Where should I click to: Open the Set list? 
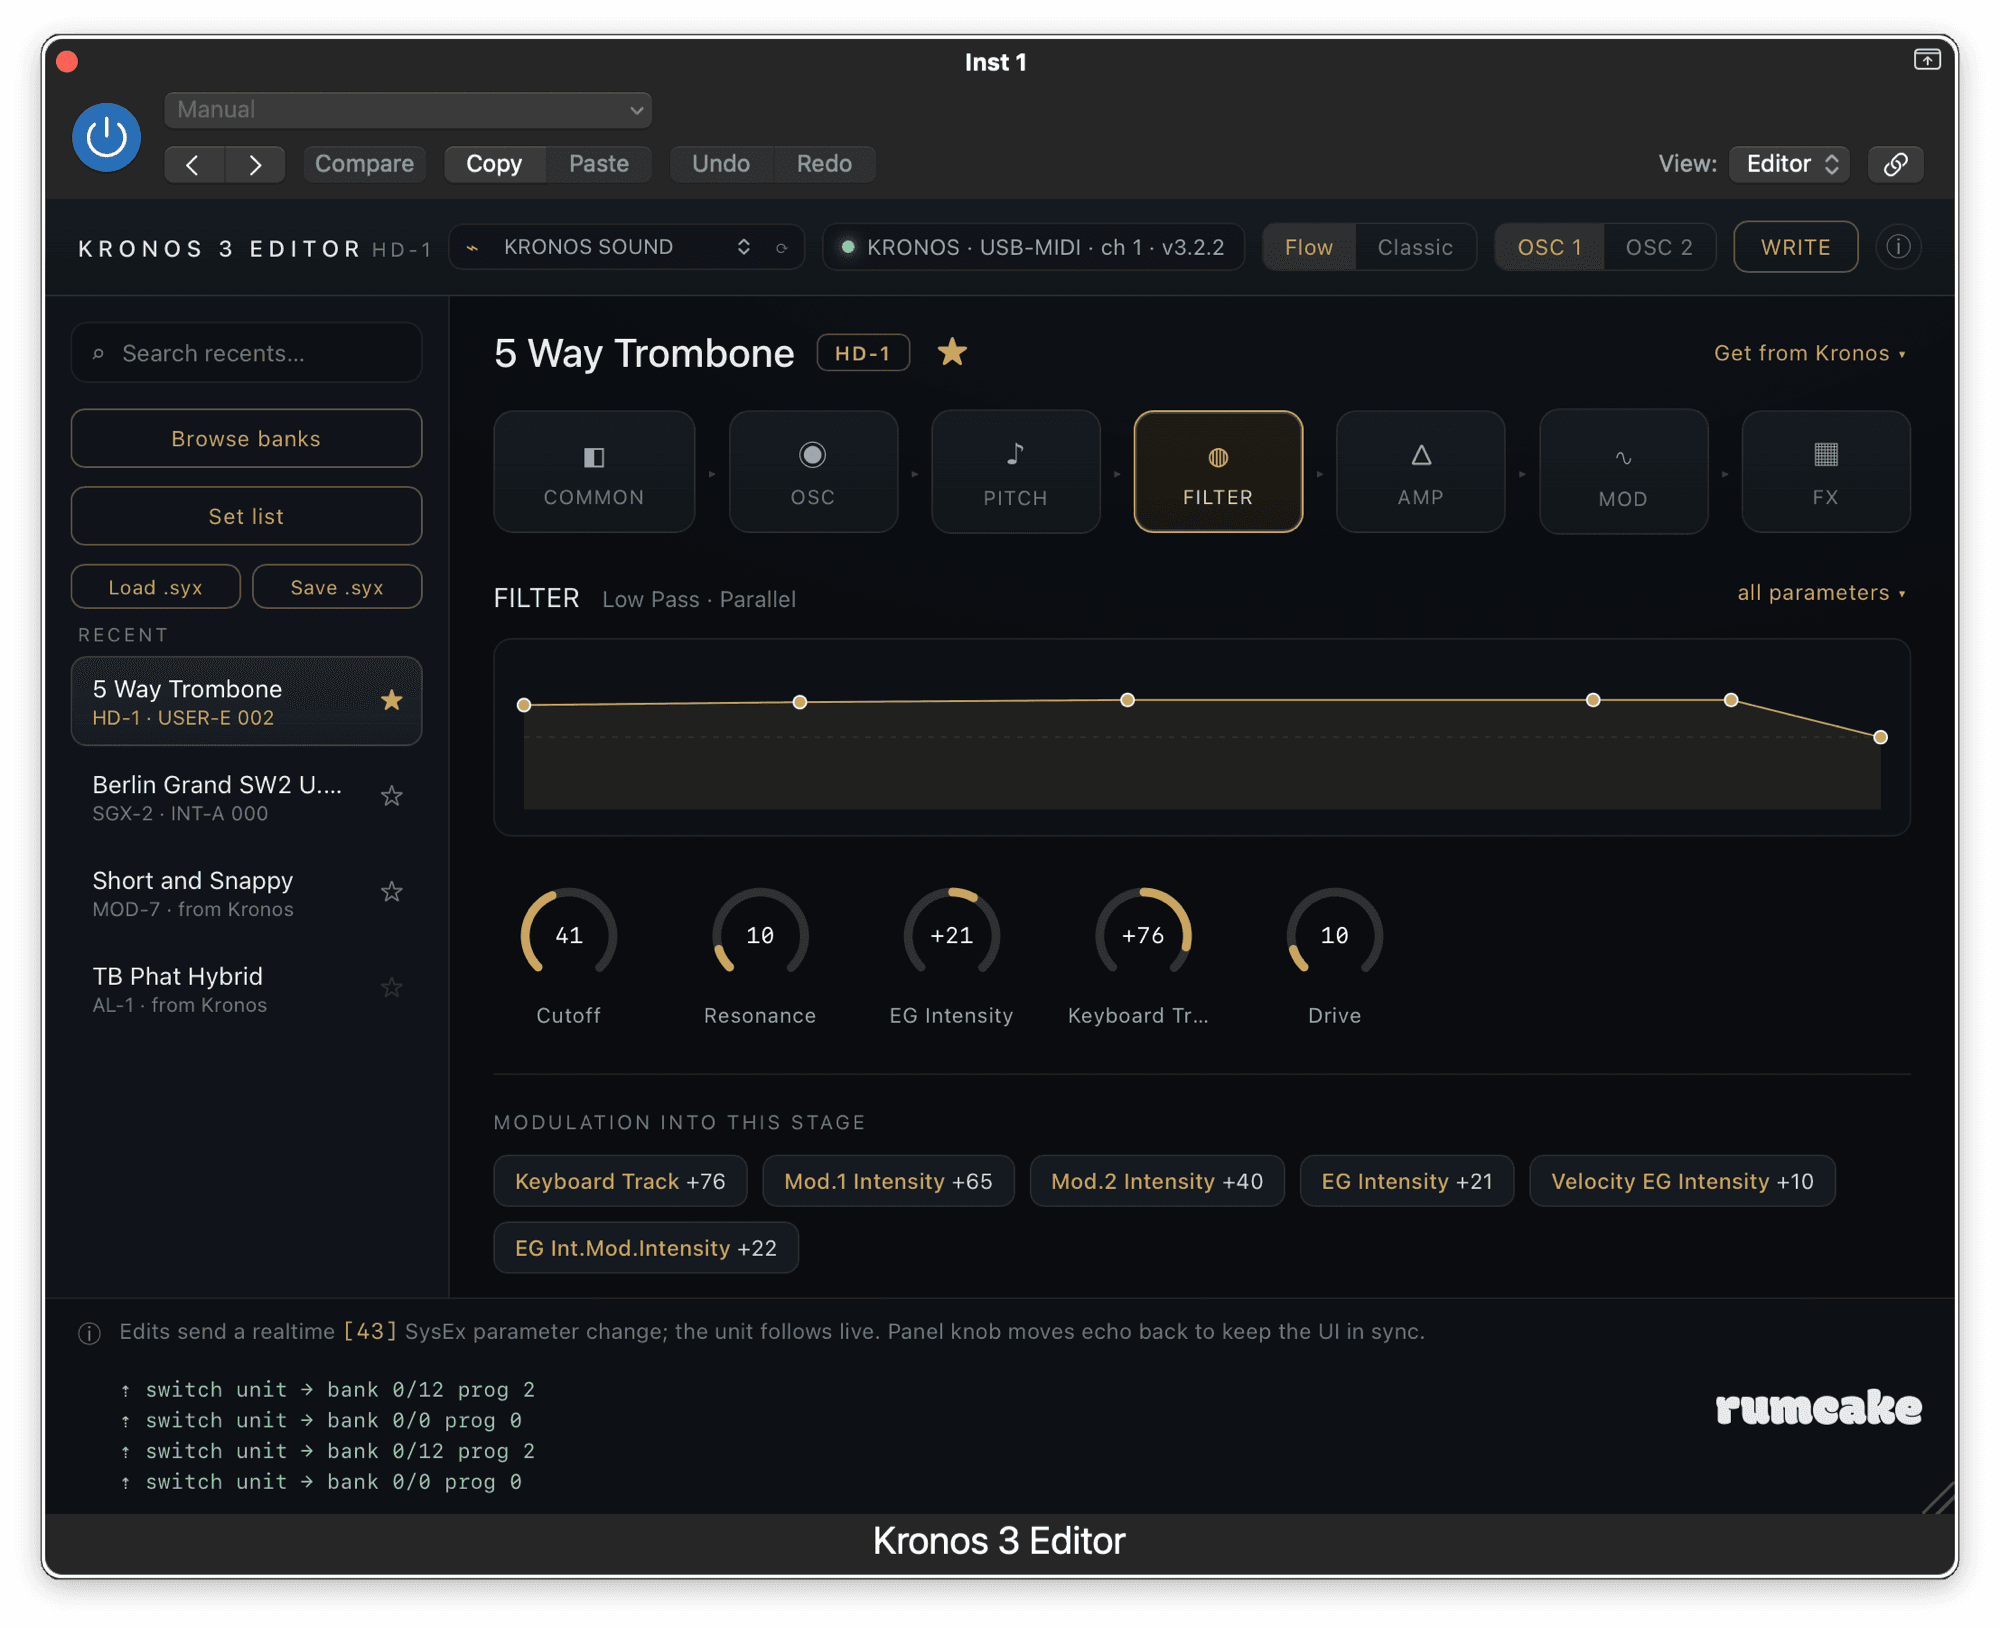[x=246, y=516]
